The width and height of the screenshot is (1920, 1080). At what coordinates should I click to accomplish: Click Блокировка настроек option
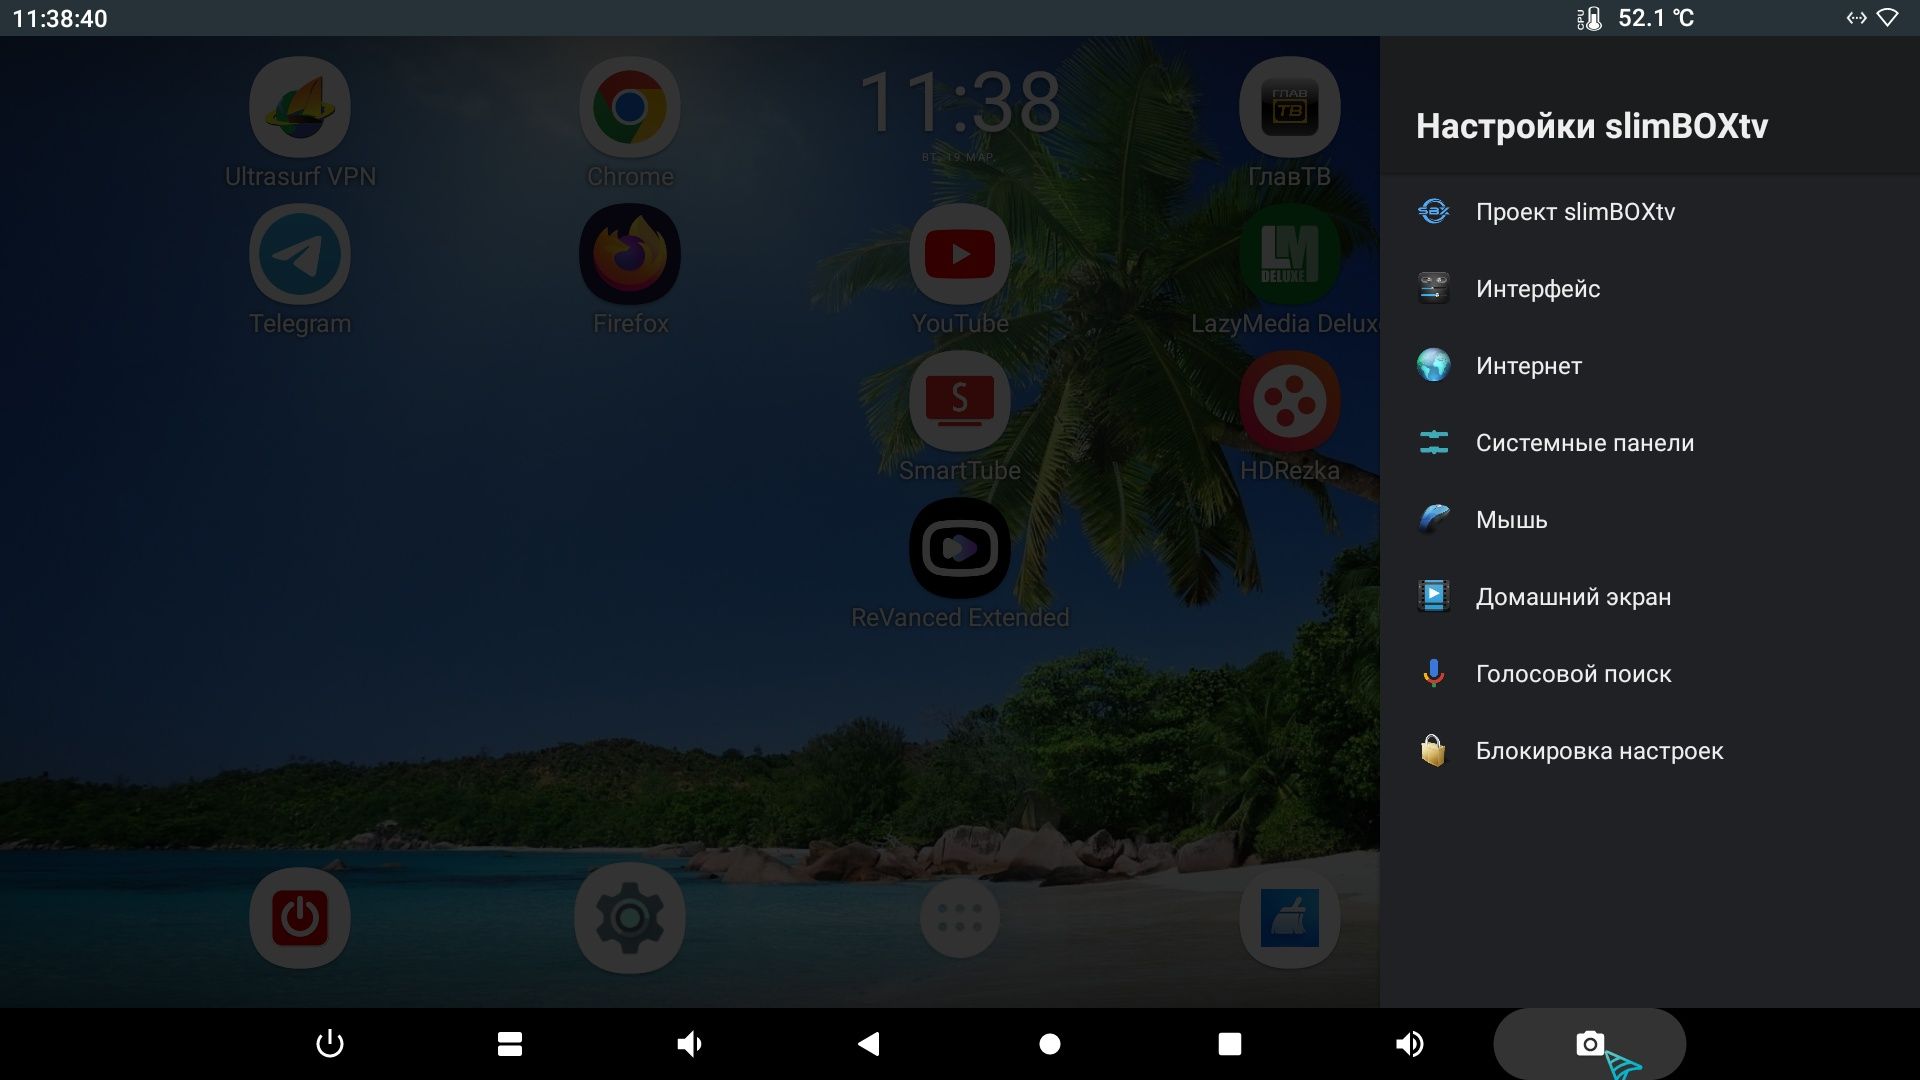click(1598, 750)
